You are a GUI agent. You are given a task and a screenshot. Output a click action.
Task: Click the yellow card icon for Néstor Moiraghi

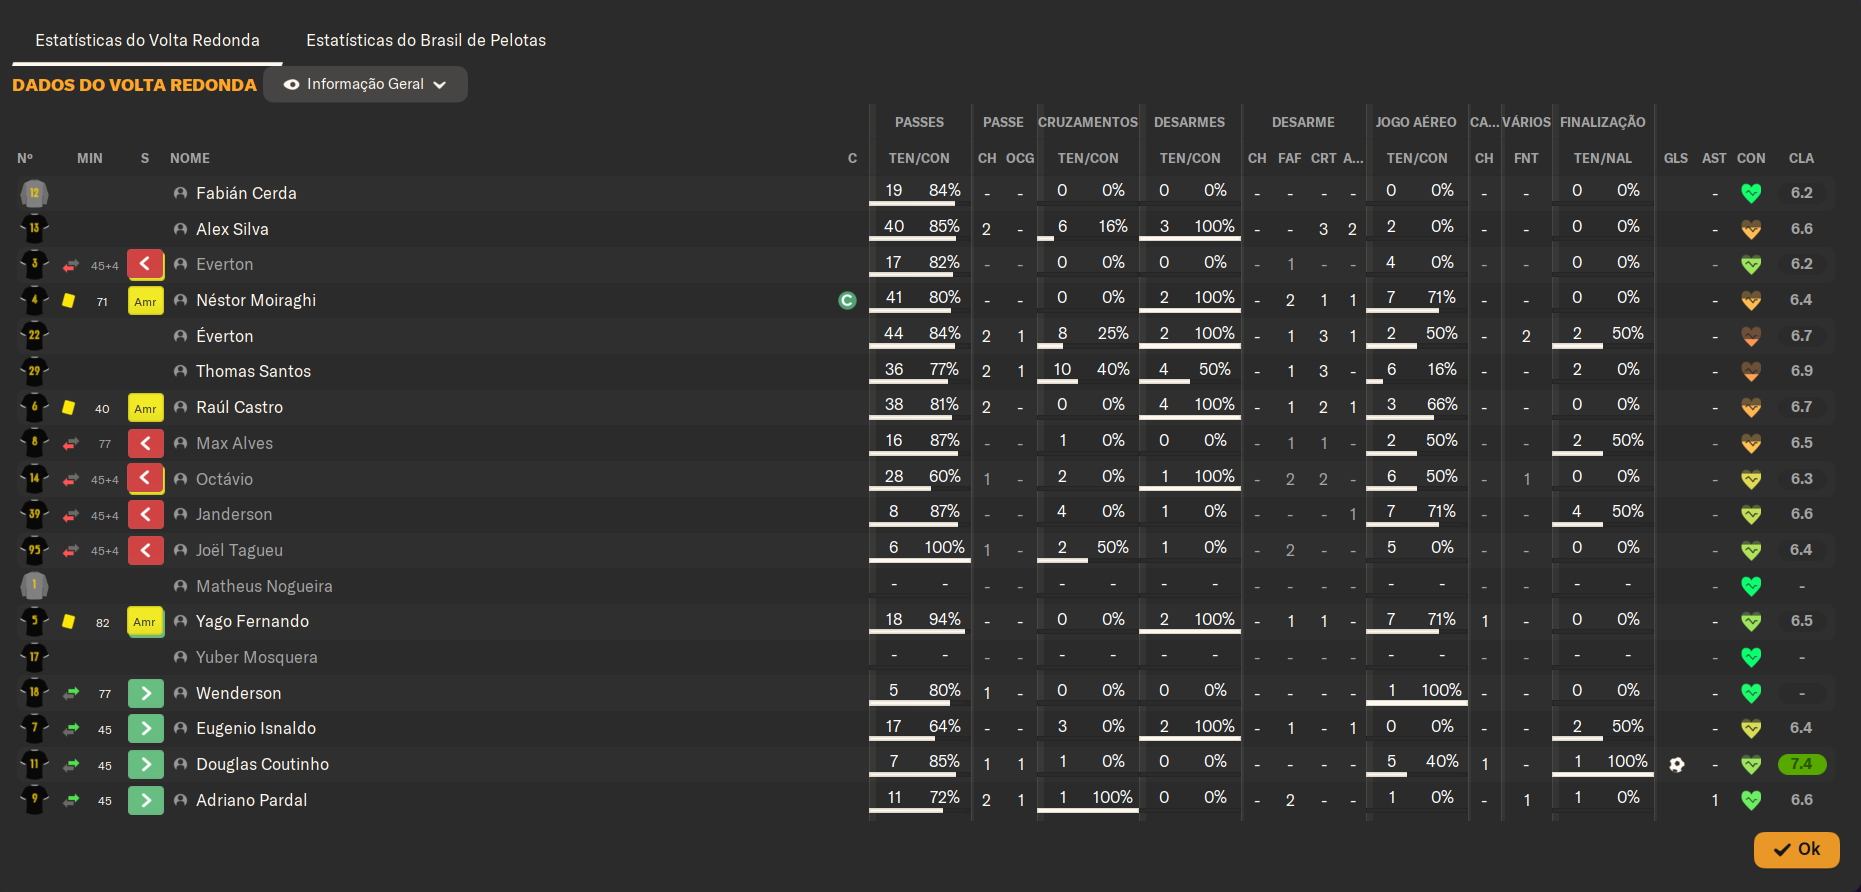click(x=68, y=300)
